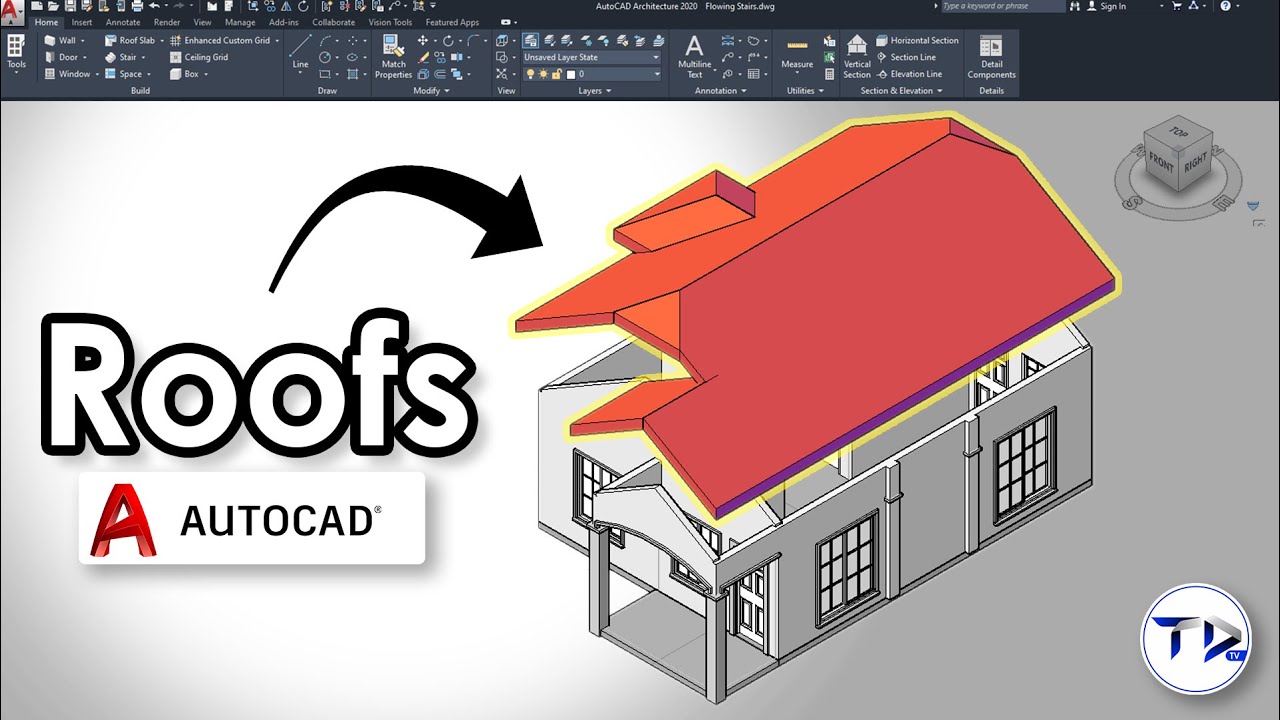Open the Roof Slab dropdown arrow
1280x720 pixels.
pyautogui.click(x=162, y=41)
